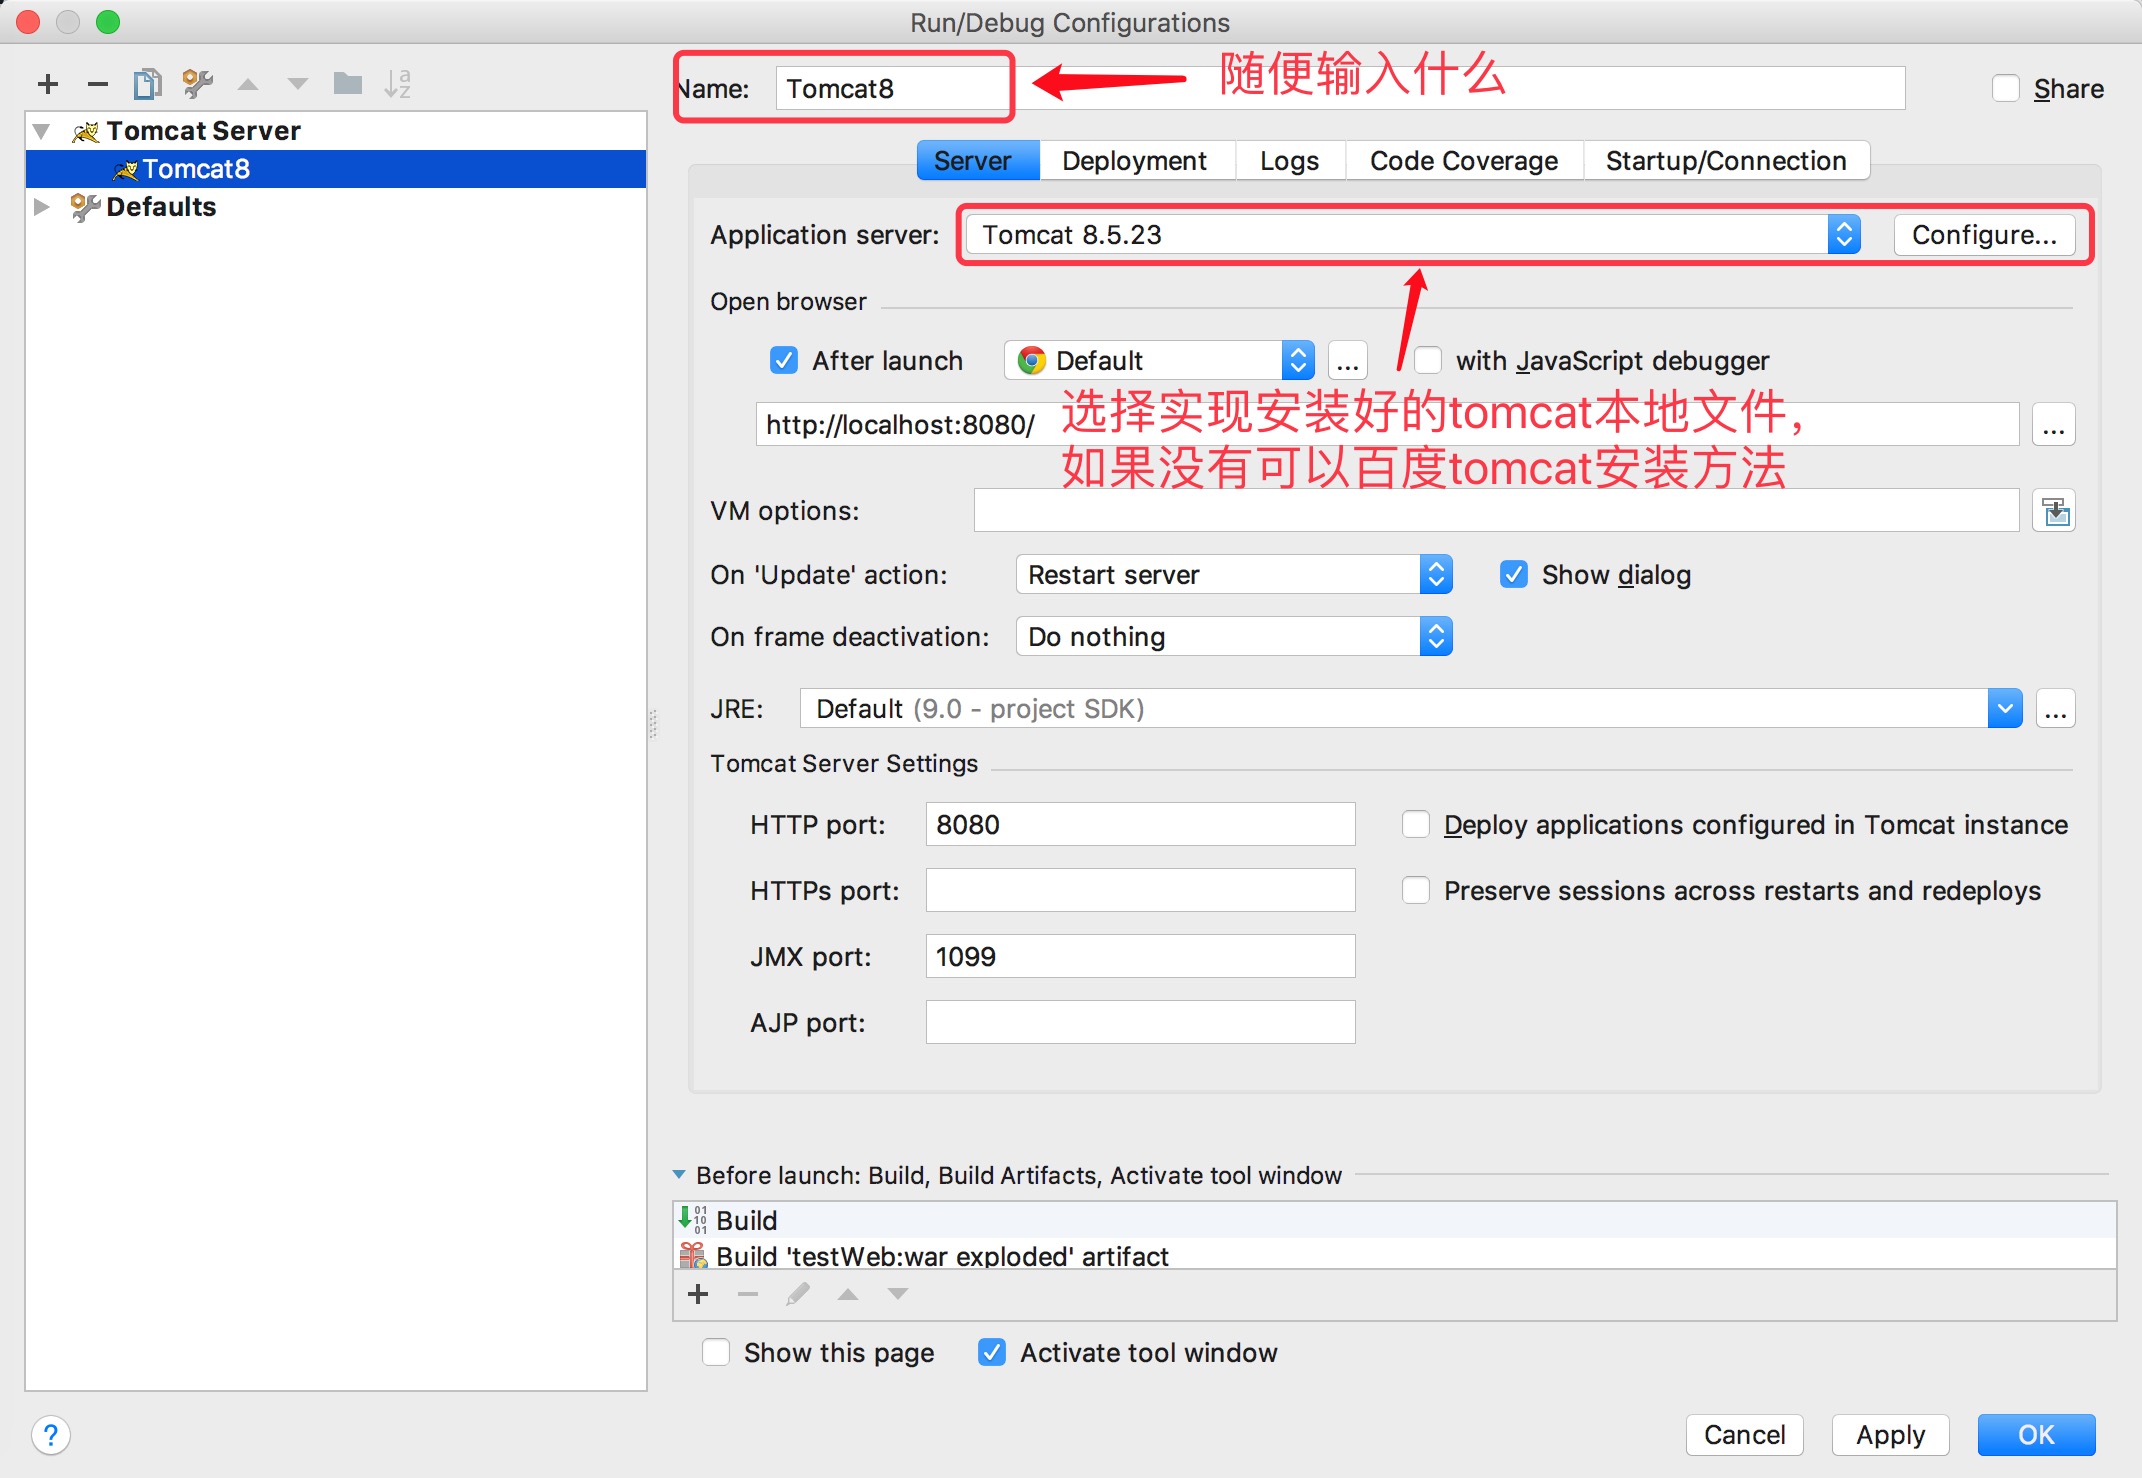Move before-launch task up arrow

pyautogui.click(x=848, y=1294)
